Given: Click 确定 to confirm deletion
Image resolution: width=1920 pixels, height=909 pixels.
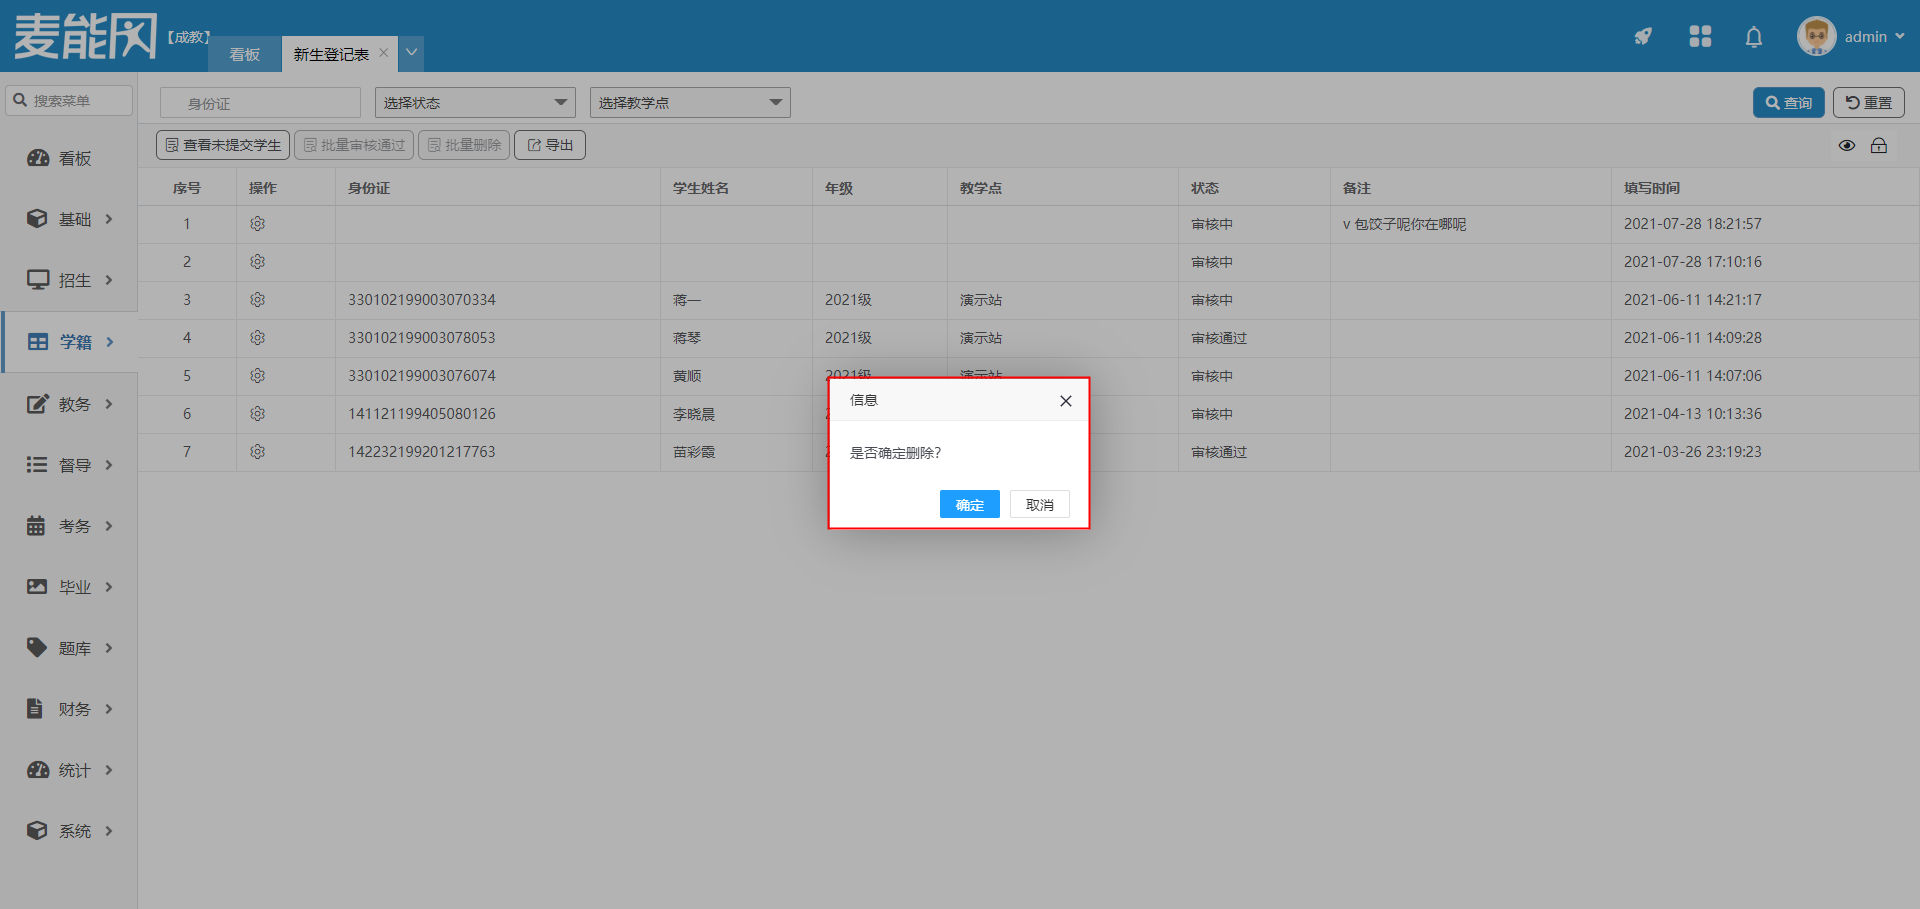Looking at the screenshot, I should [969, 505].
